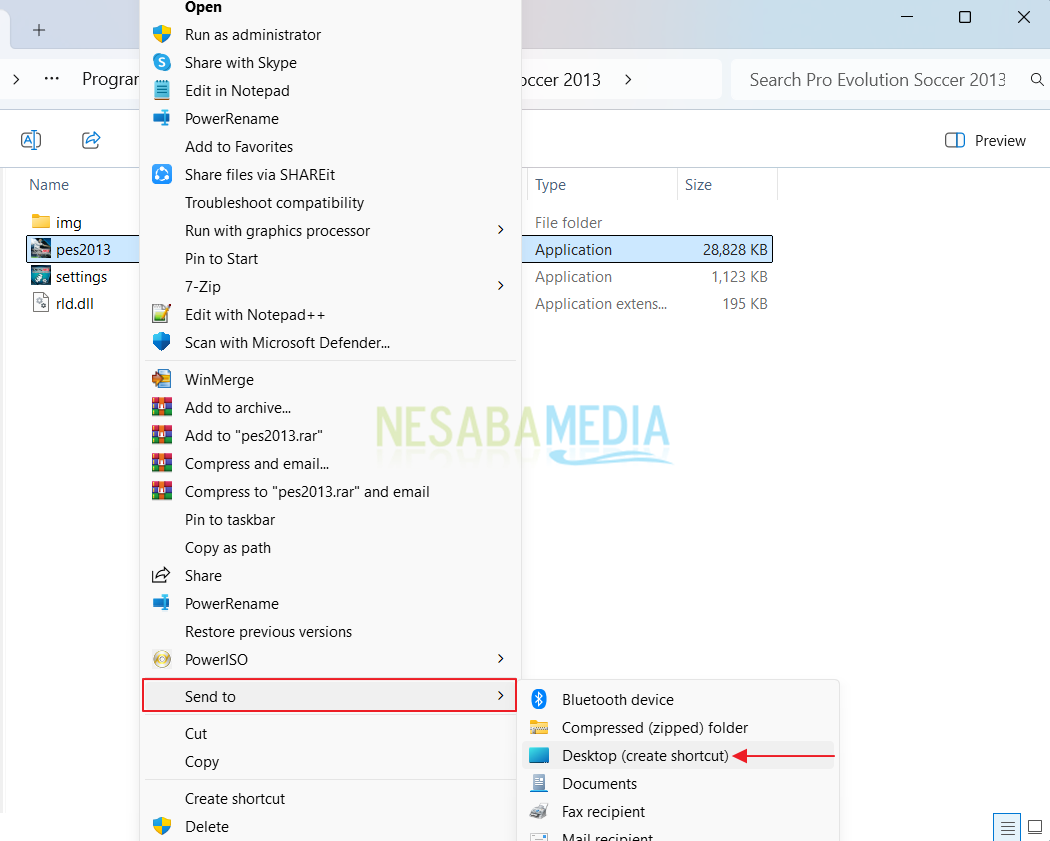Click the Share arrow icon in context menu

[161, 575]
